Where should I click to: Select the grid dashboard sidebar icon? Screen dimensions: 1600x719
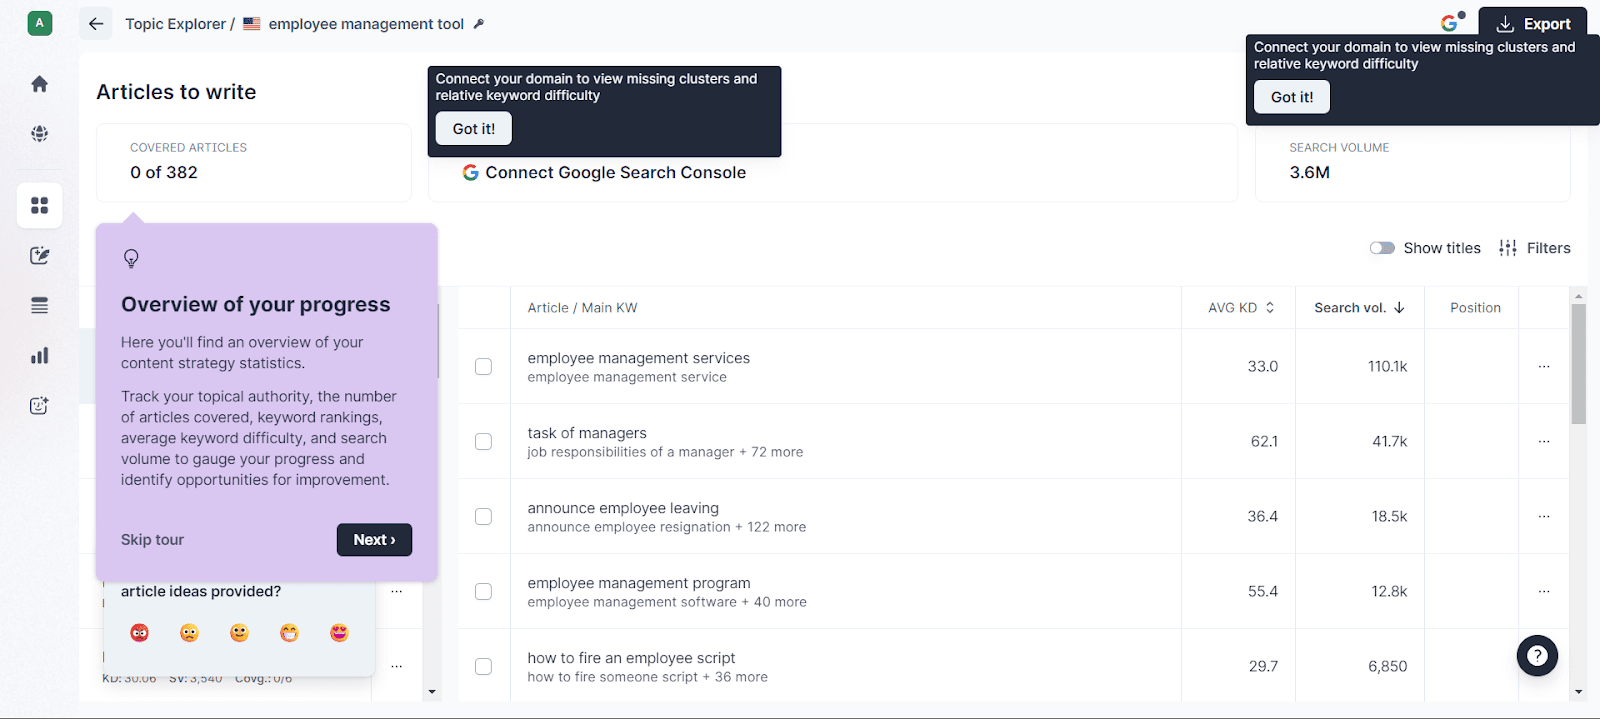click(40, 206)
